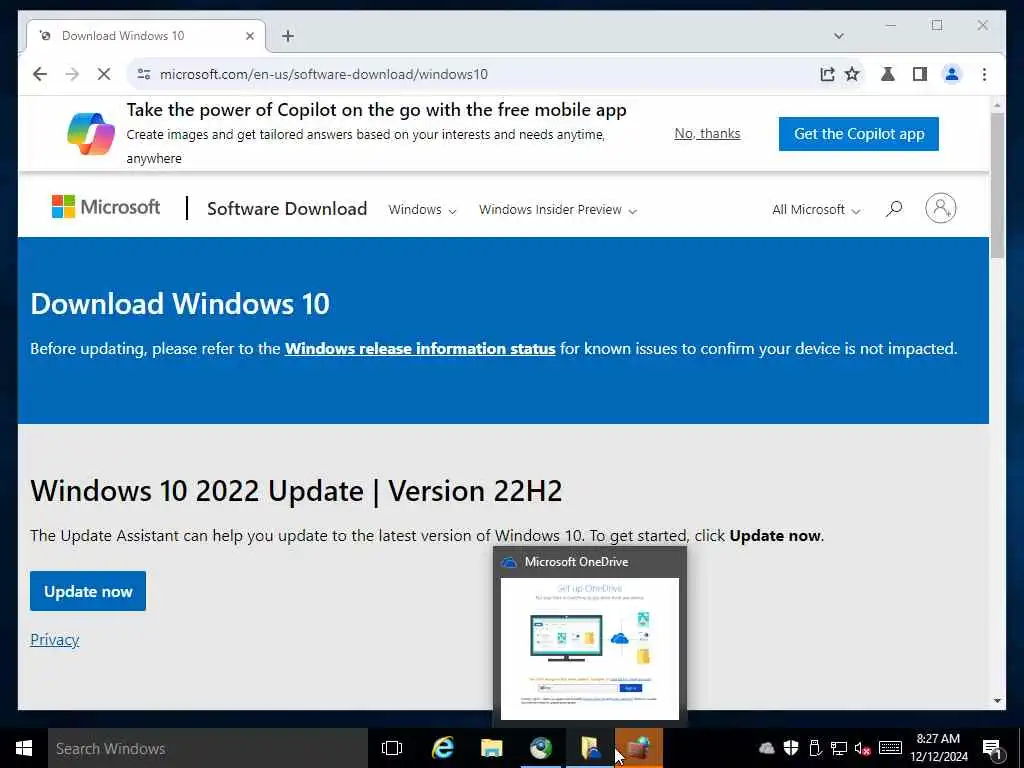Click the safely remove hardware tray icon

tap(814, 748)
